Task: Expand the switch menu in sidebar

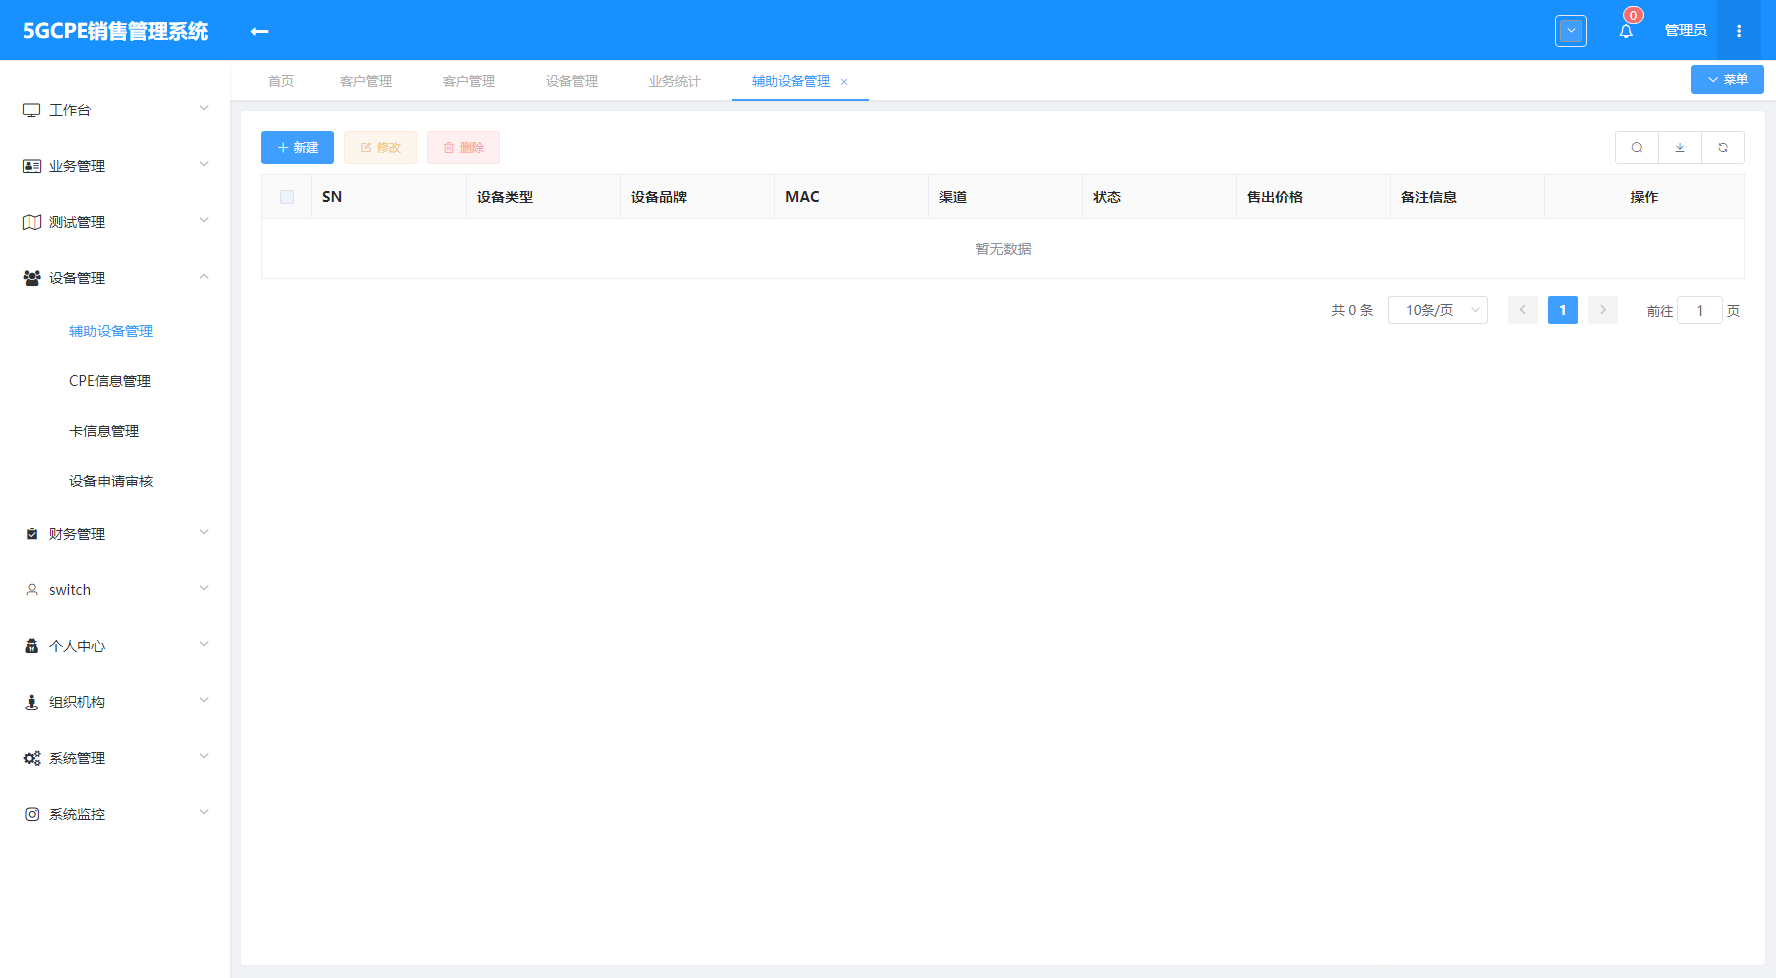Action: coord(70,589)
